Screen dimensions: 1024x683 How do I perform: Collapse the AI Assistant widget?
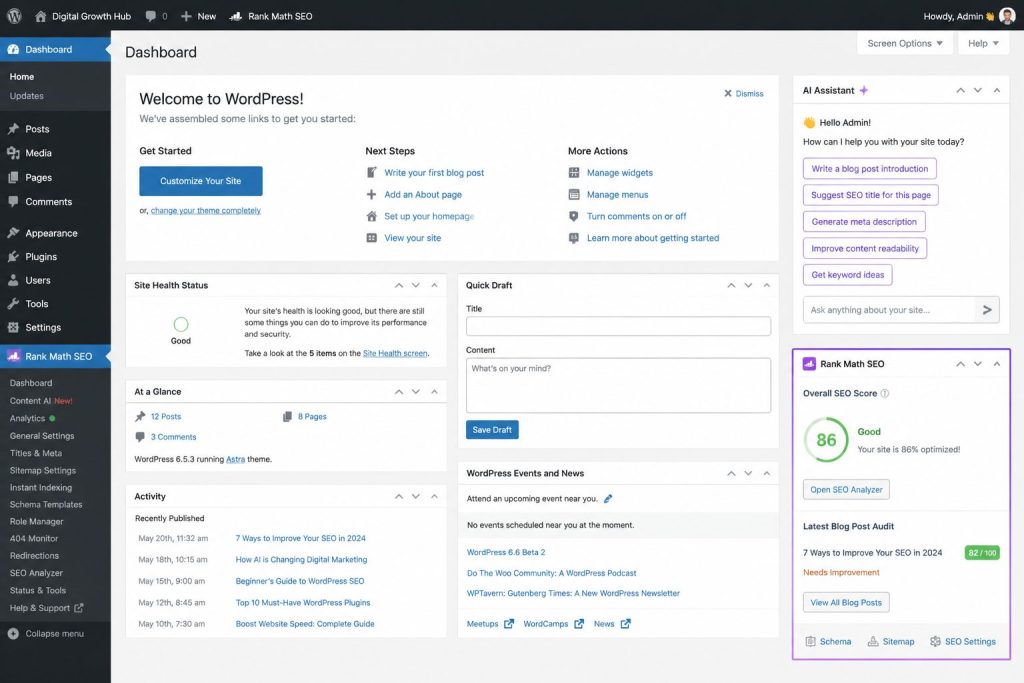pos(997,90)
